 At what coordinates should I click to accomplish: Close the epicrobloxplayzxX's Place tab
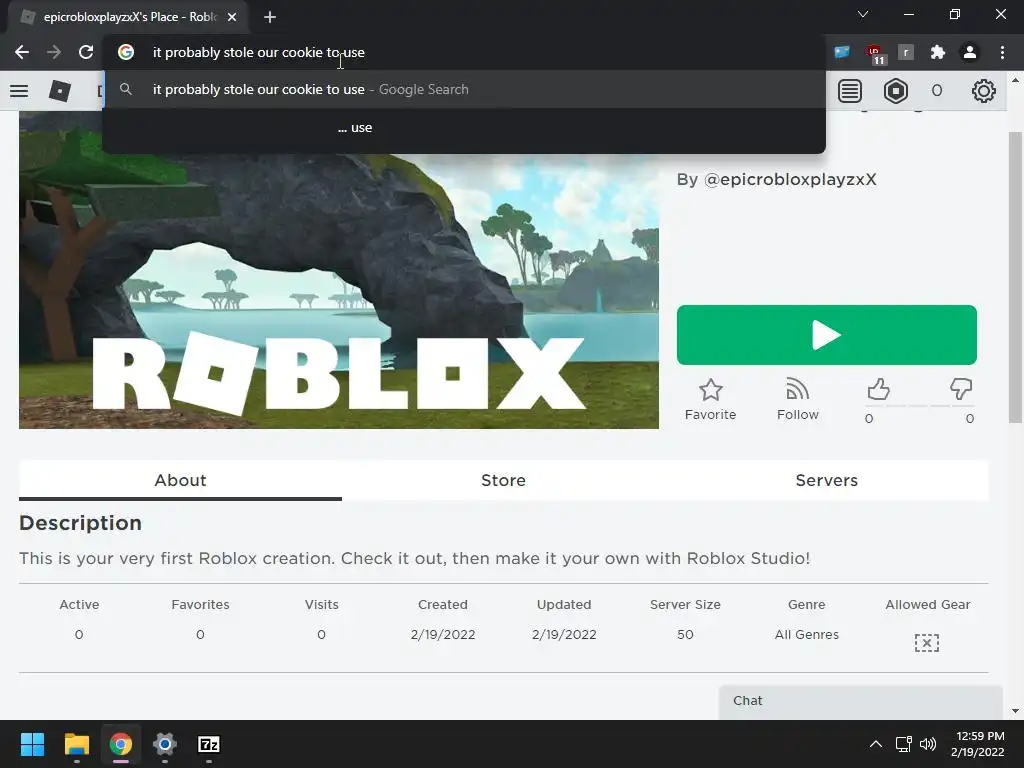pos(232,17)
